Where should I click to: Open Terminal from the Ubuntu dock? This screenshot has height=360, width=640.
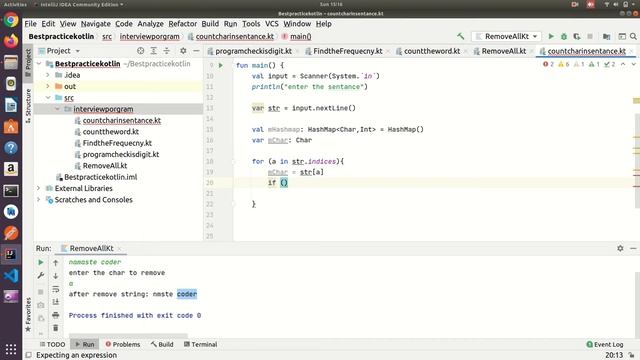click(11, 191)
